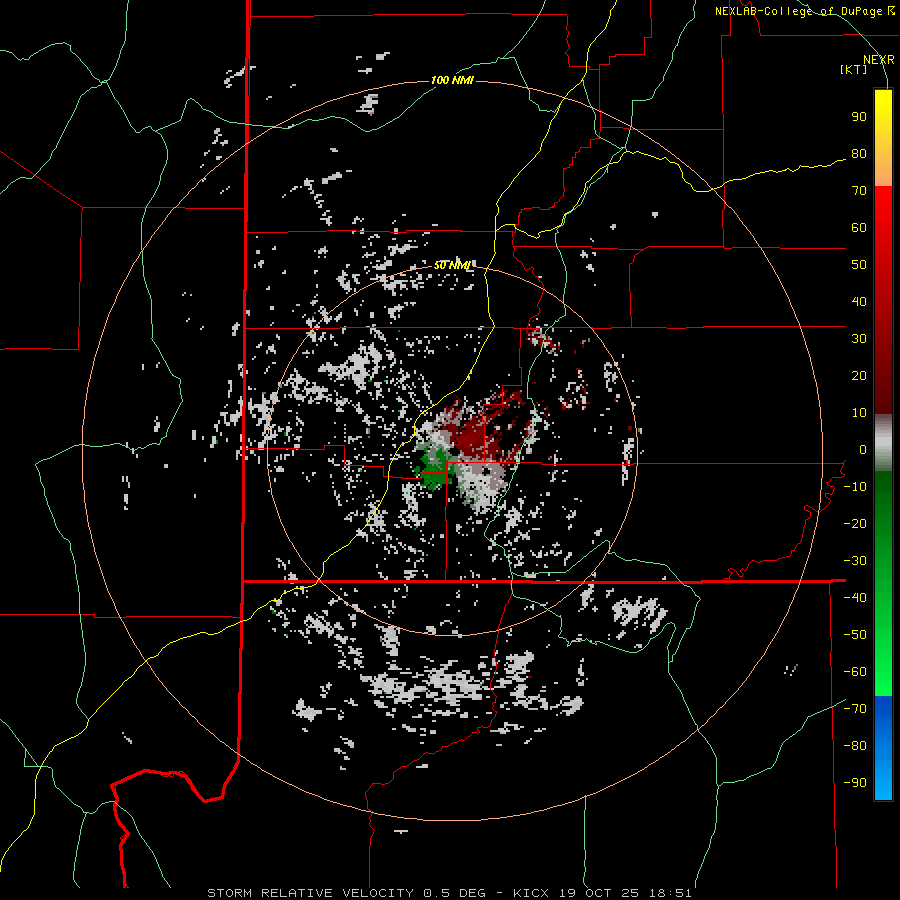Screen dimensions: 900x900
Task: Click the [KT] units label
Action: click(x=854, y=69)
